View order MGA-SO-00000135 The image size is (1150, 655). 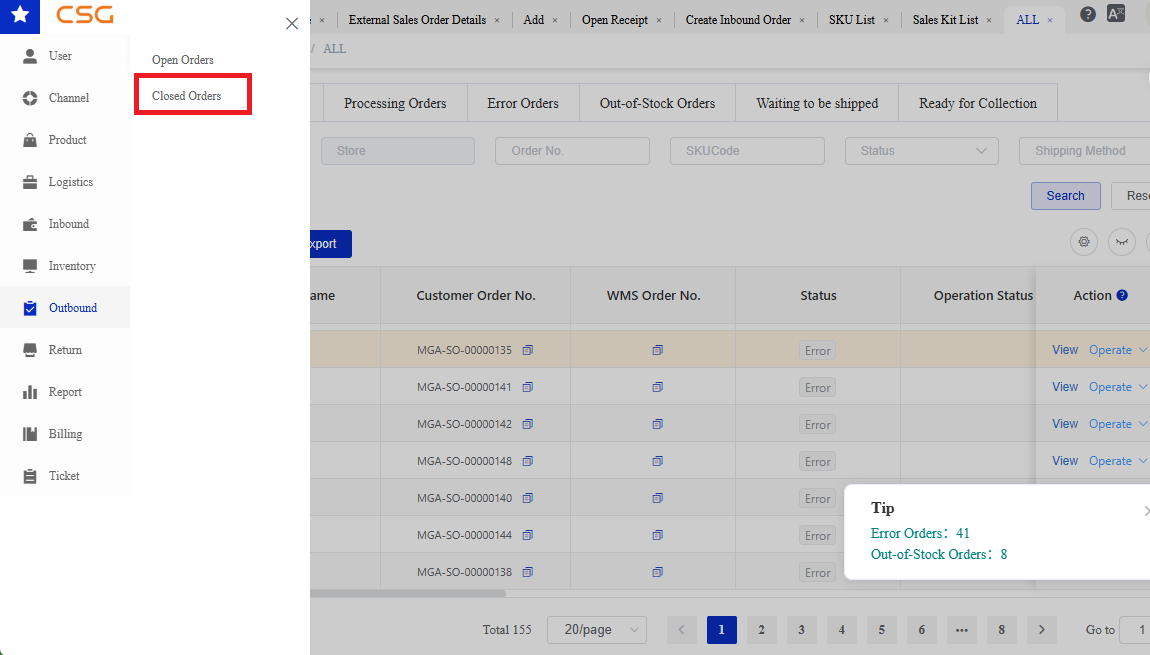pyautogui.click(x=1064, y=350)
